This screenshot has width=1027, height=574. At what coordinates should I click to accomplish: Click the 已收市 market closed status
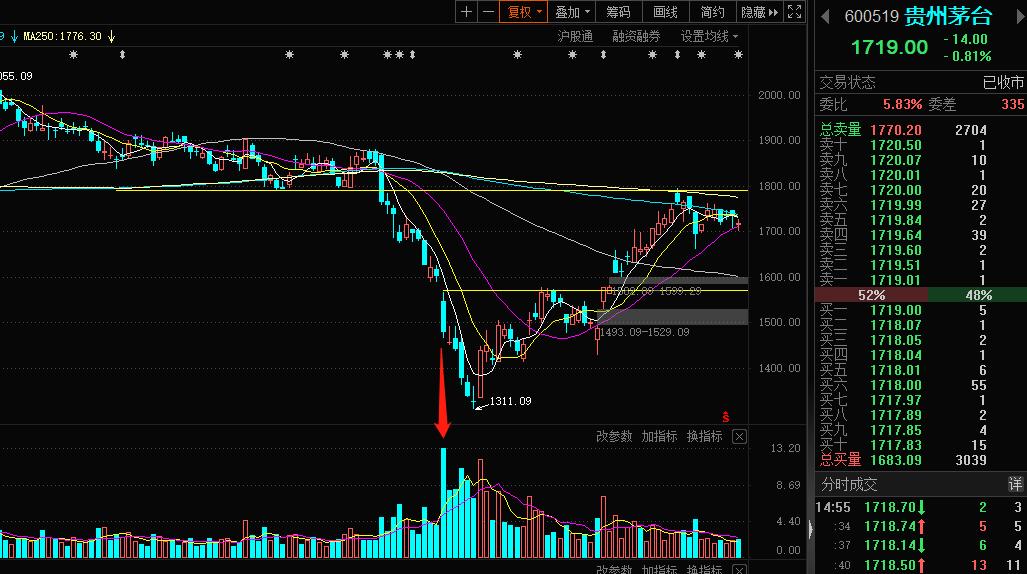point(1003,83)
